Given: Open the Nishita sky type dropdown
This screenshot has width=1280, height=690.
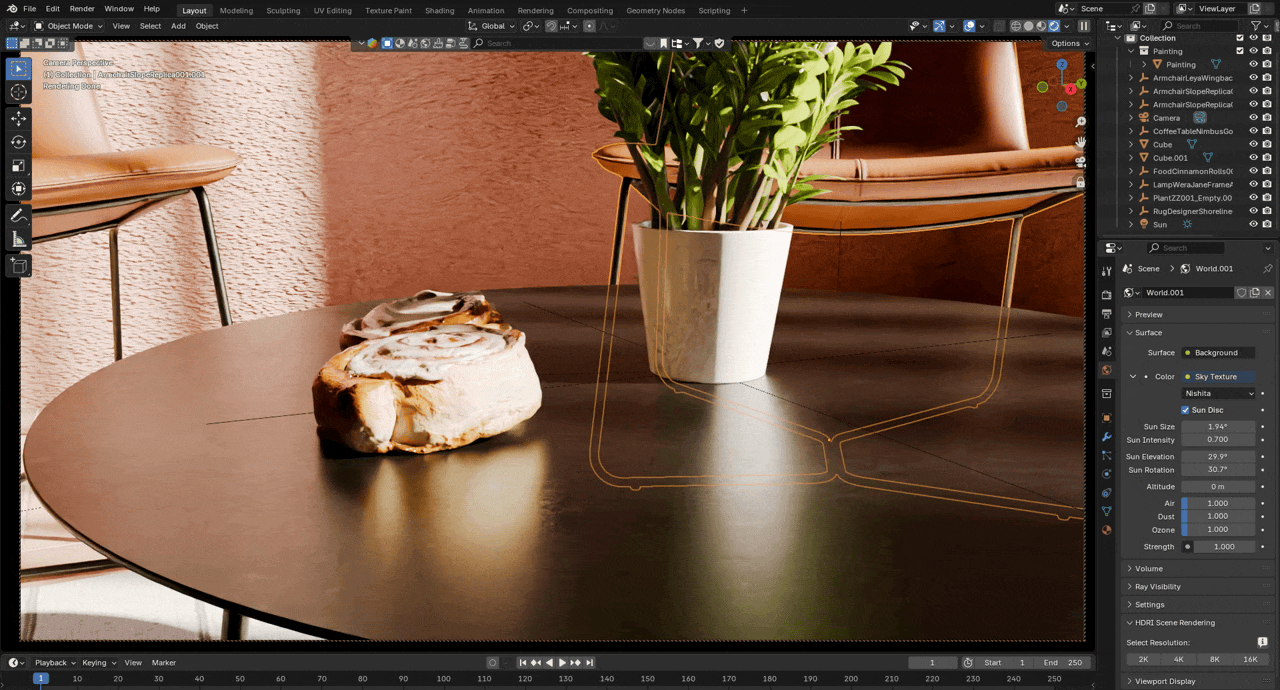Looking at the screenshot, I should (1218, 394).
